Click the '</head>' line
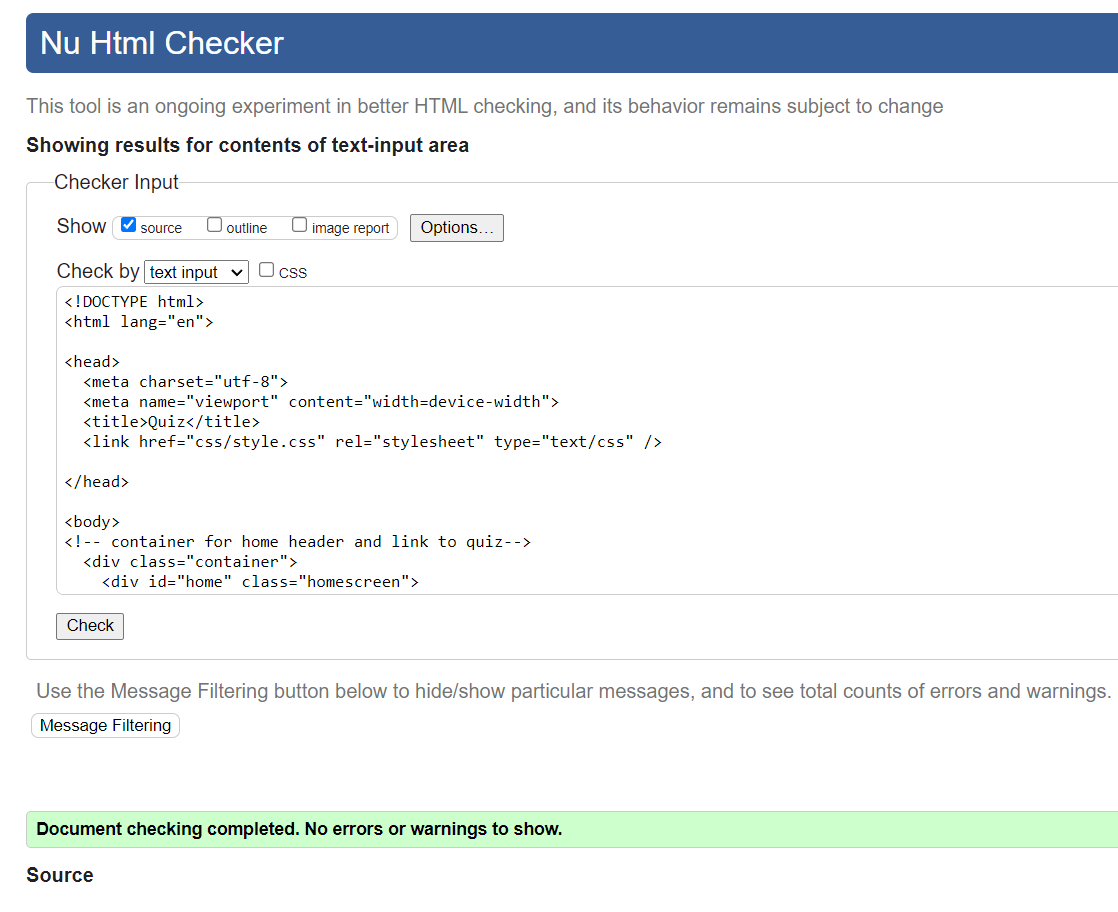The image size is (1118, 912). pos(96,481)
